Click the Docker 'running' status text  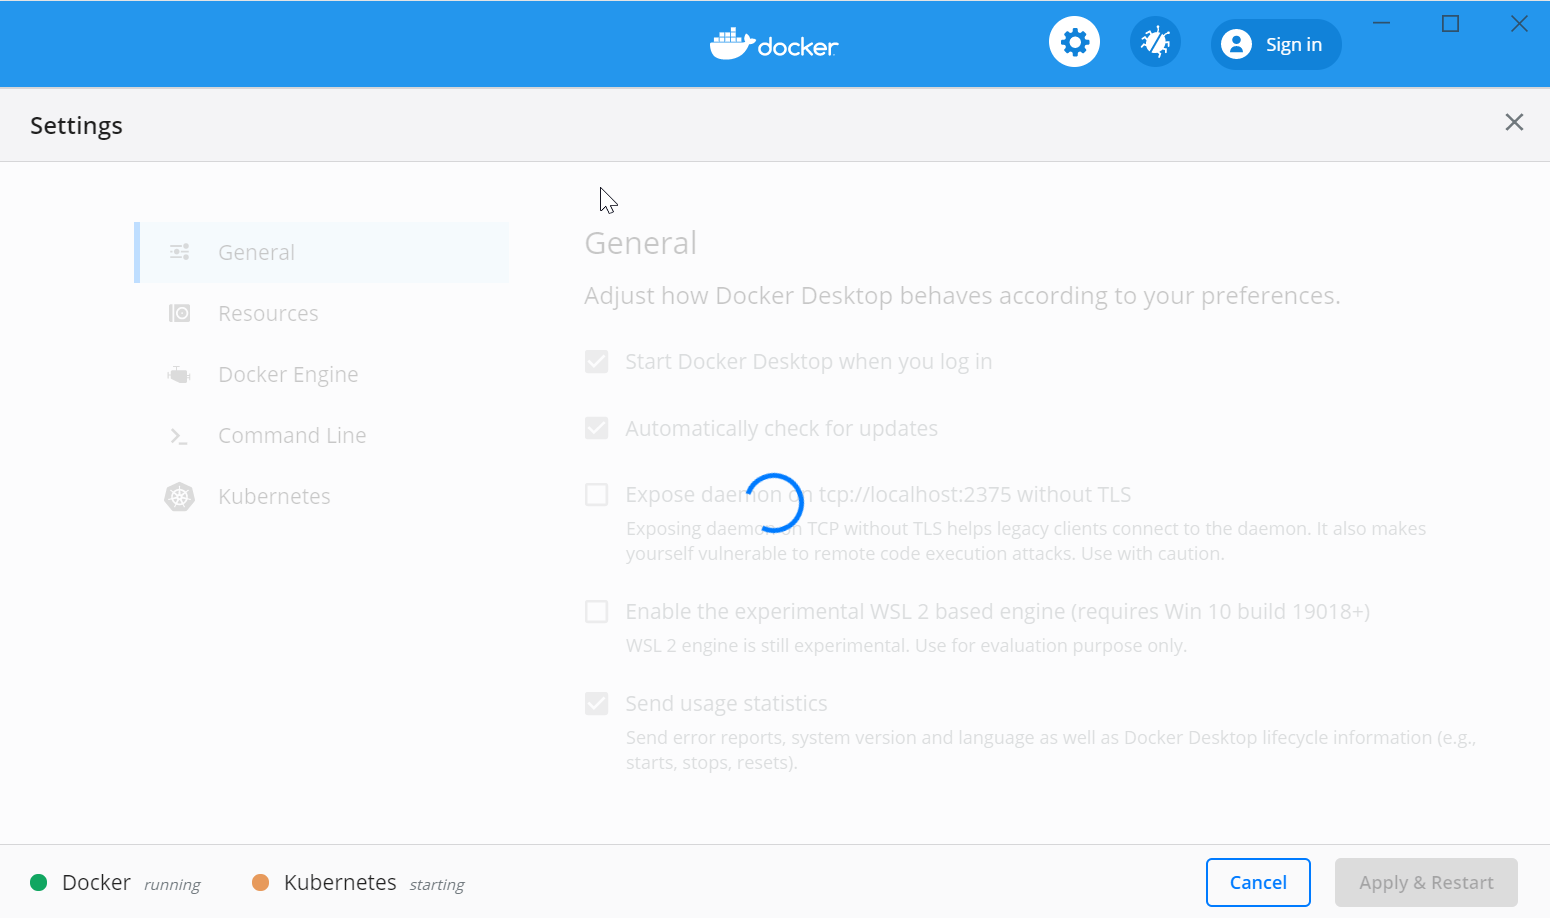pyautogui.click(x=172, y=884)
